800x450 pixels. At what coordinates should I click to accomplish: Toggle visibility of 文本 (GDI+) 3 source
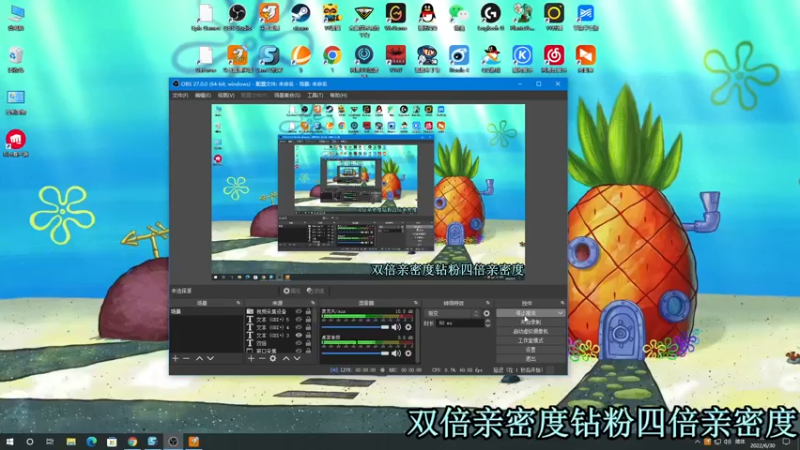tap(299, 335)
